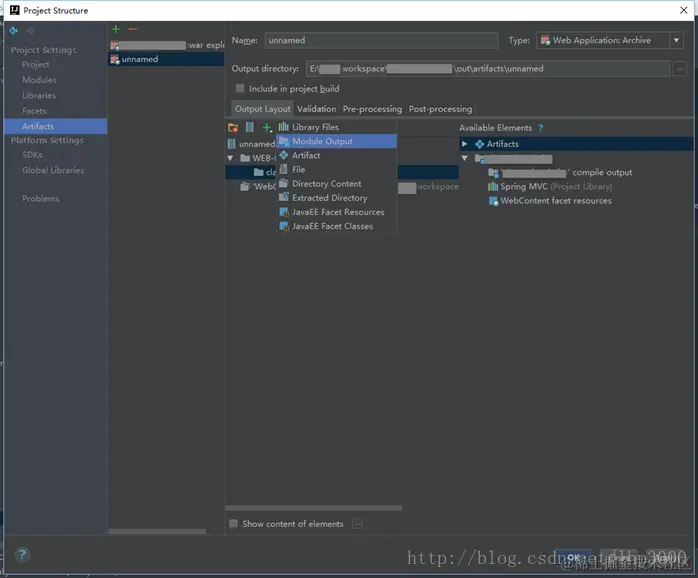Click the help question mark button
Image resolution: width=698 pixels, height=578 pixels.
click(22, 554)
